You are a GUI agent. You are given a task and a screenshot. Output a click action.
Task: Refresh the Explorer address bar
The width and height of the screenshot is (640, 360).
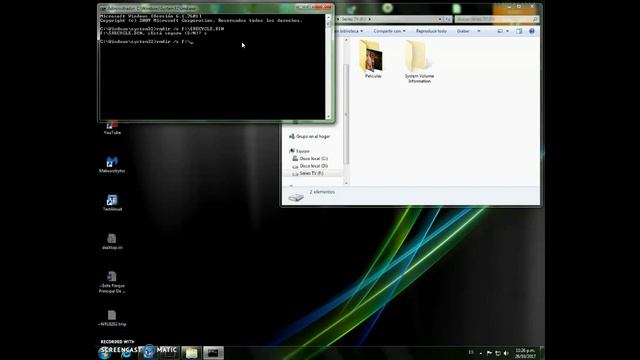[448, 19]
